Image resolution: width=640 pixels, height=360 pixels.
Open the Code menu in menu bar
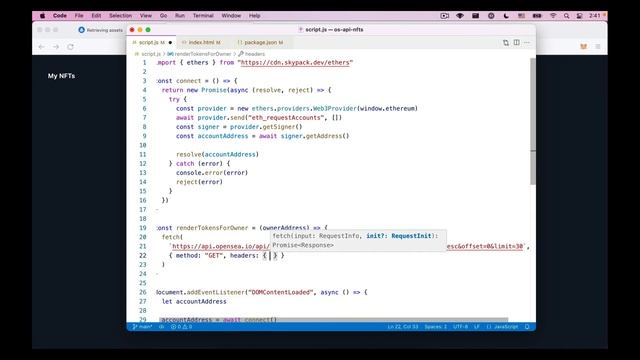click(x=60, y=16)
